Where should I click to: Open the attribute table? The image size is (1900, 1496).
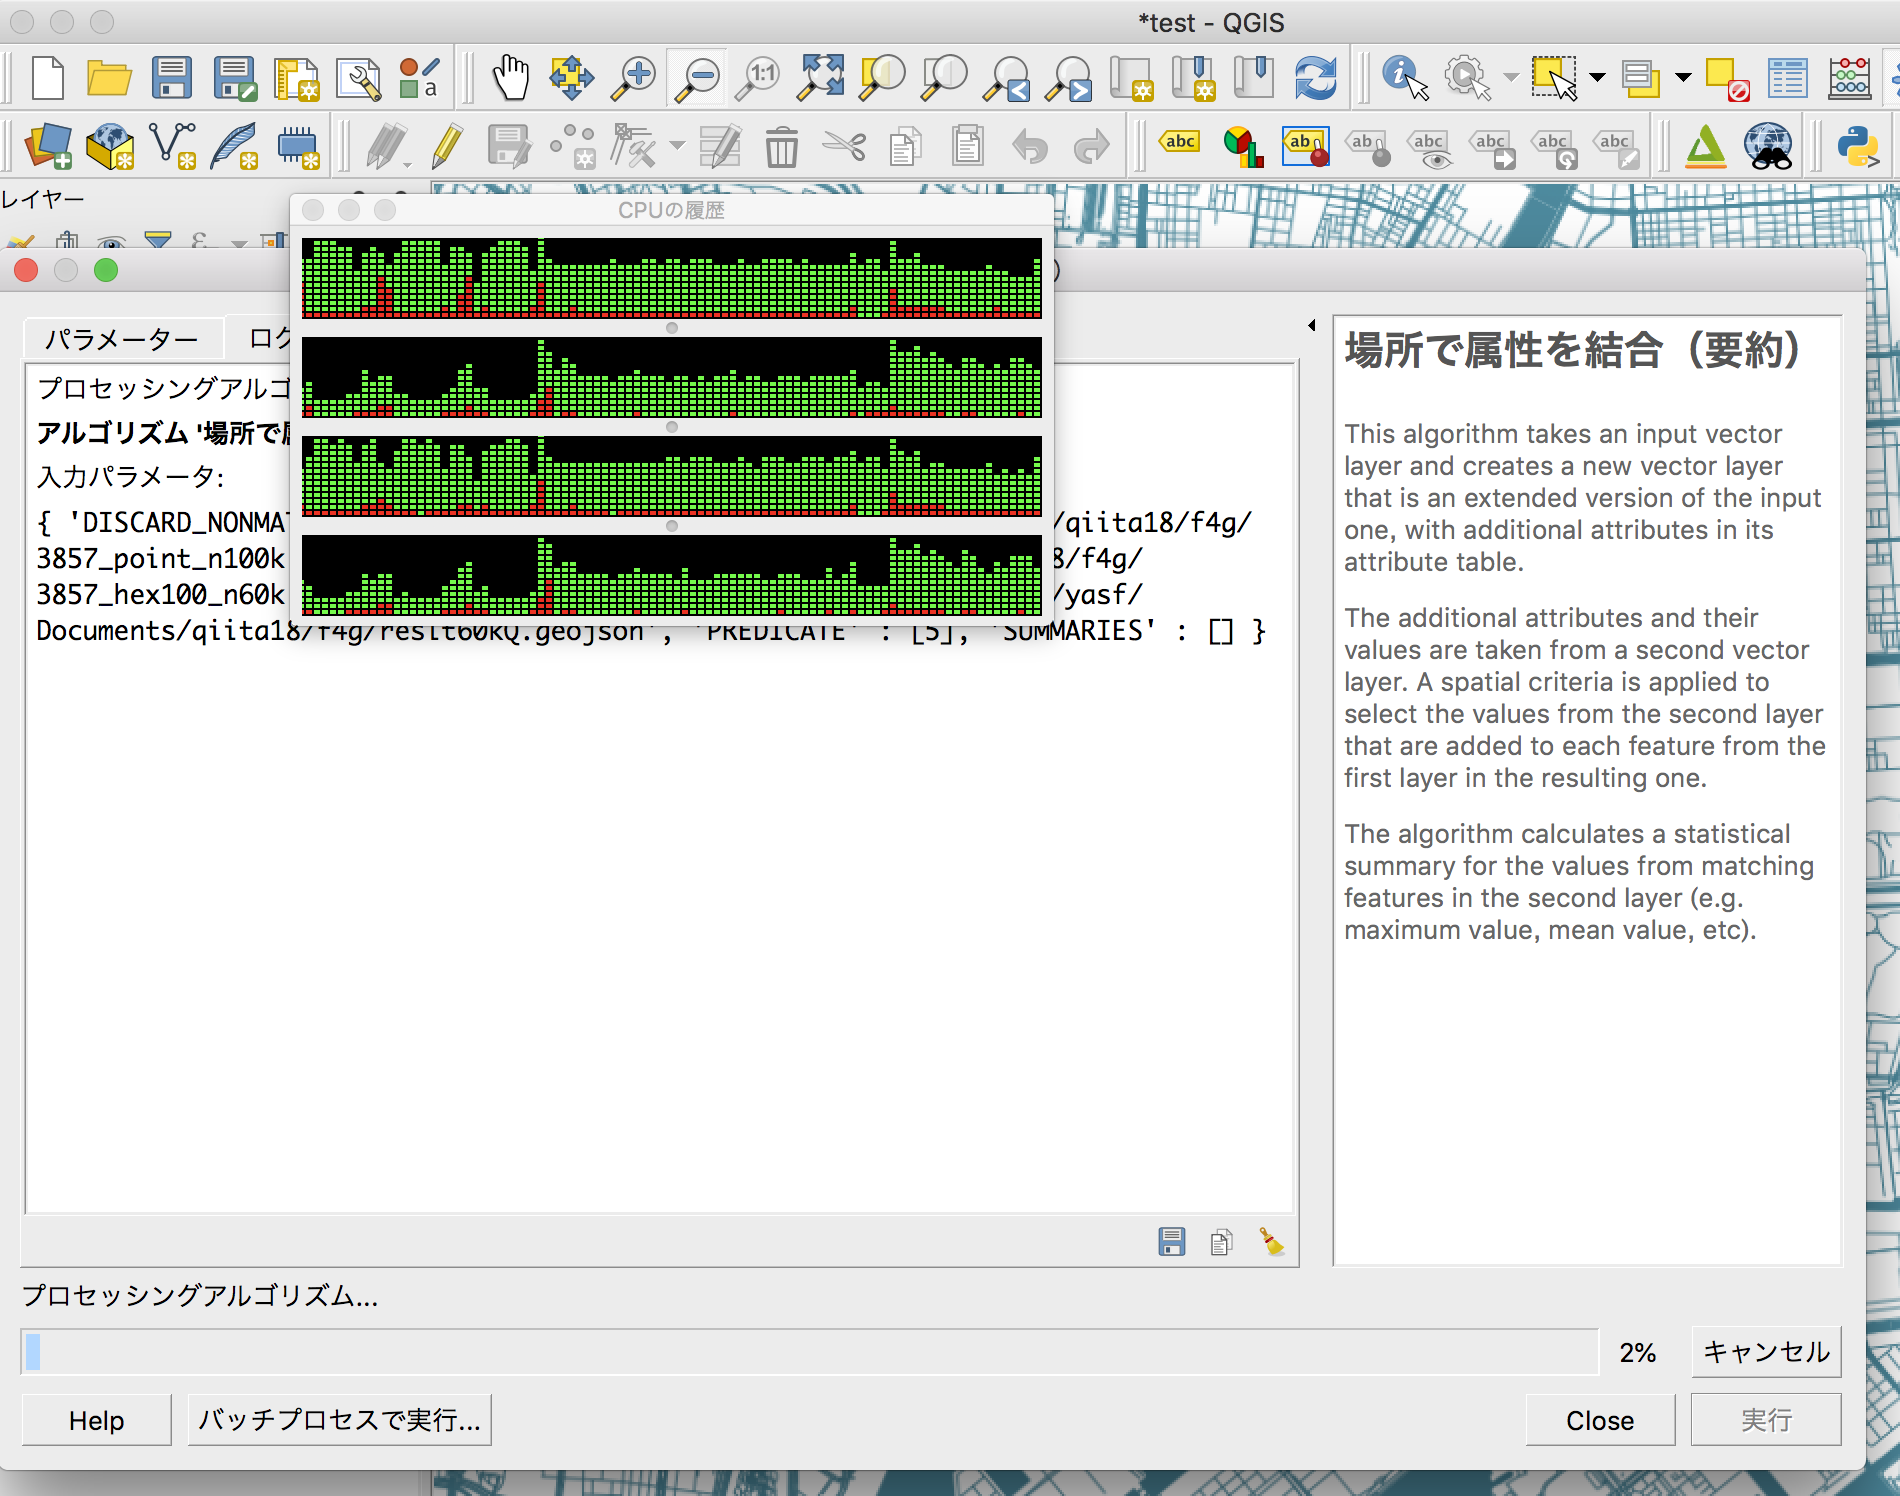[1787, 78]
